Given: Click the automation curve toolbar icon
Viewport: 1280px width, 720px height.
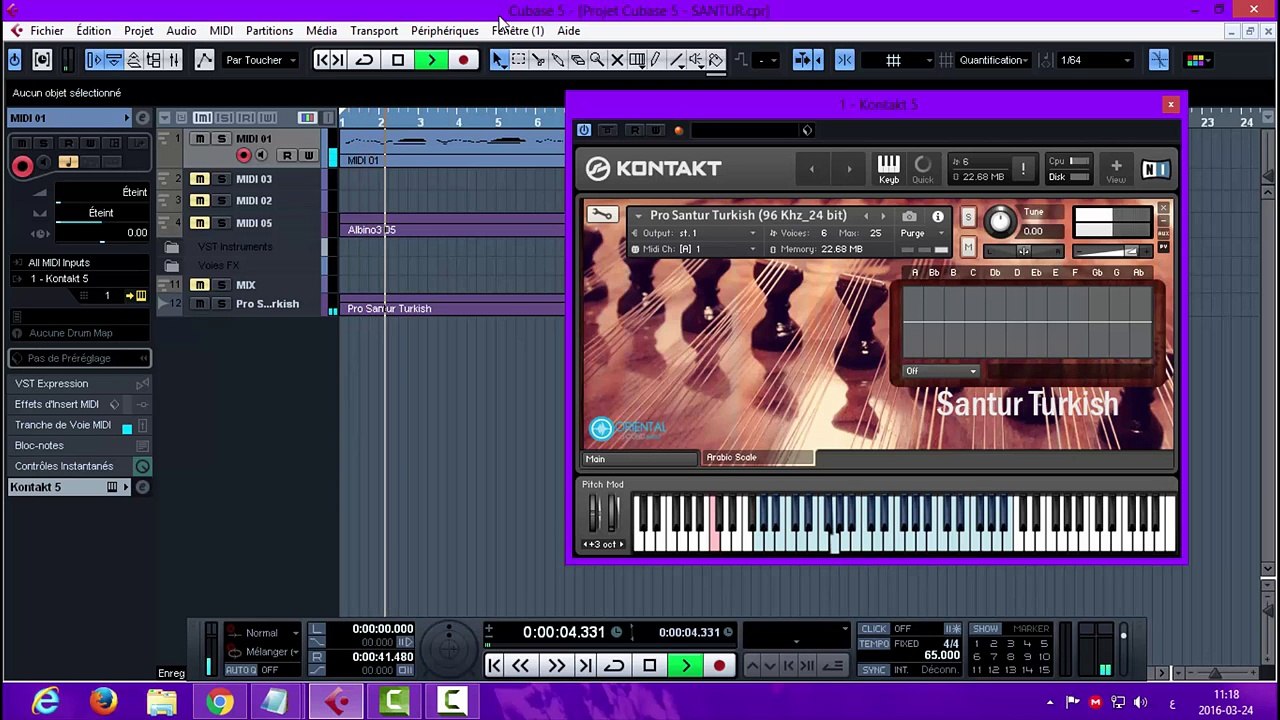Looking at the screenshot, I should pos(204,60).
